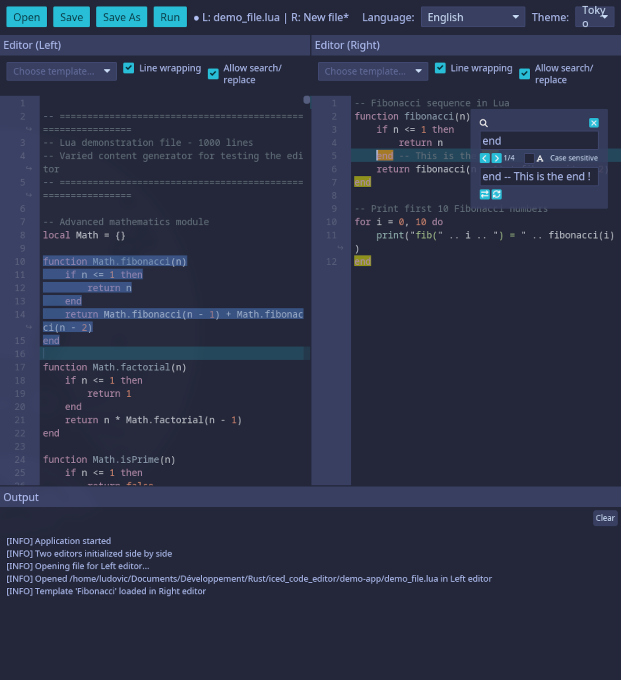Open the left editor's Choose template dropdown
621x680 pixels.
coord(61,72)
